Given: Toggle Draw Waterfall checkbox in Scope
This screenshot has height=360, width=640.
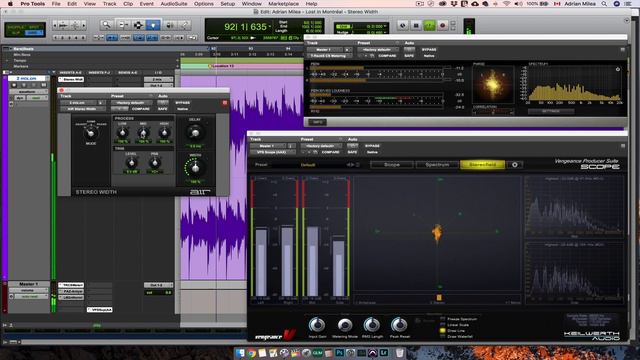Looking at the screenshot, I should [x=443, y=336].
